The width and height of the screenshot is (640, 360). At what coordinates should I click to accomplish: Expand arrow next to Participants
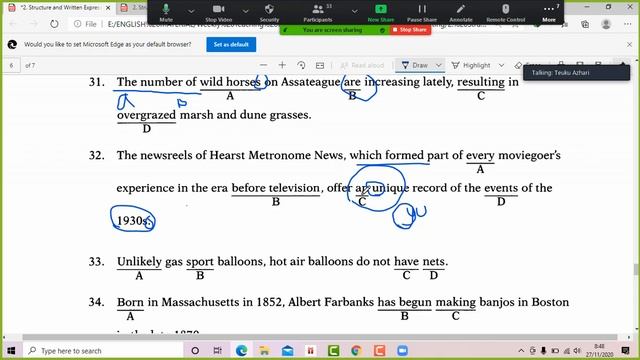click(x=354, y=11)
